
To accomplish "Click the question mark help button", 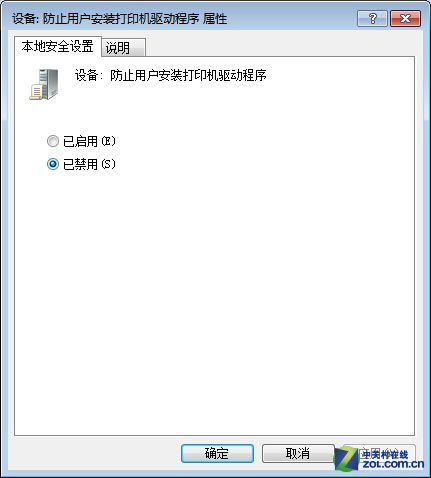I will point(372,18).
